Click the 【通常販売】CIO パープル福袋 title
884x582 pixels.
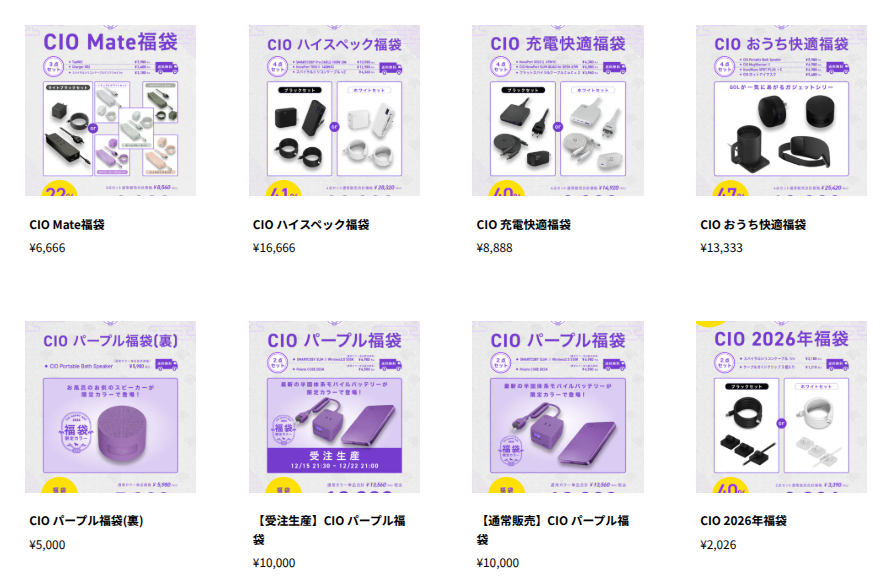pos(552,530)
